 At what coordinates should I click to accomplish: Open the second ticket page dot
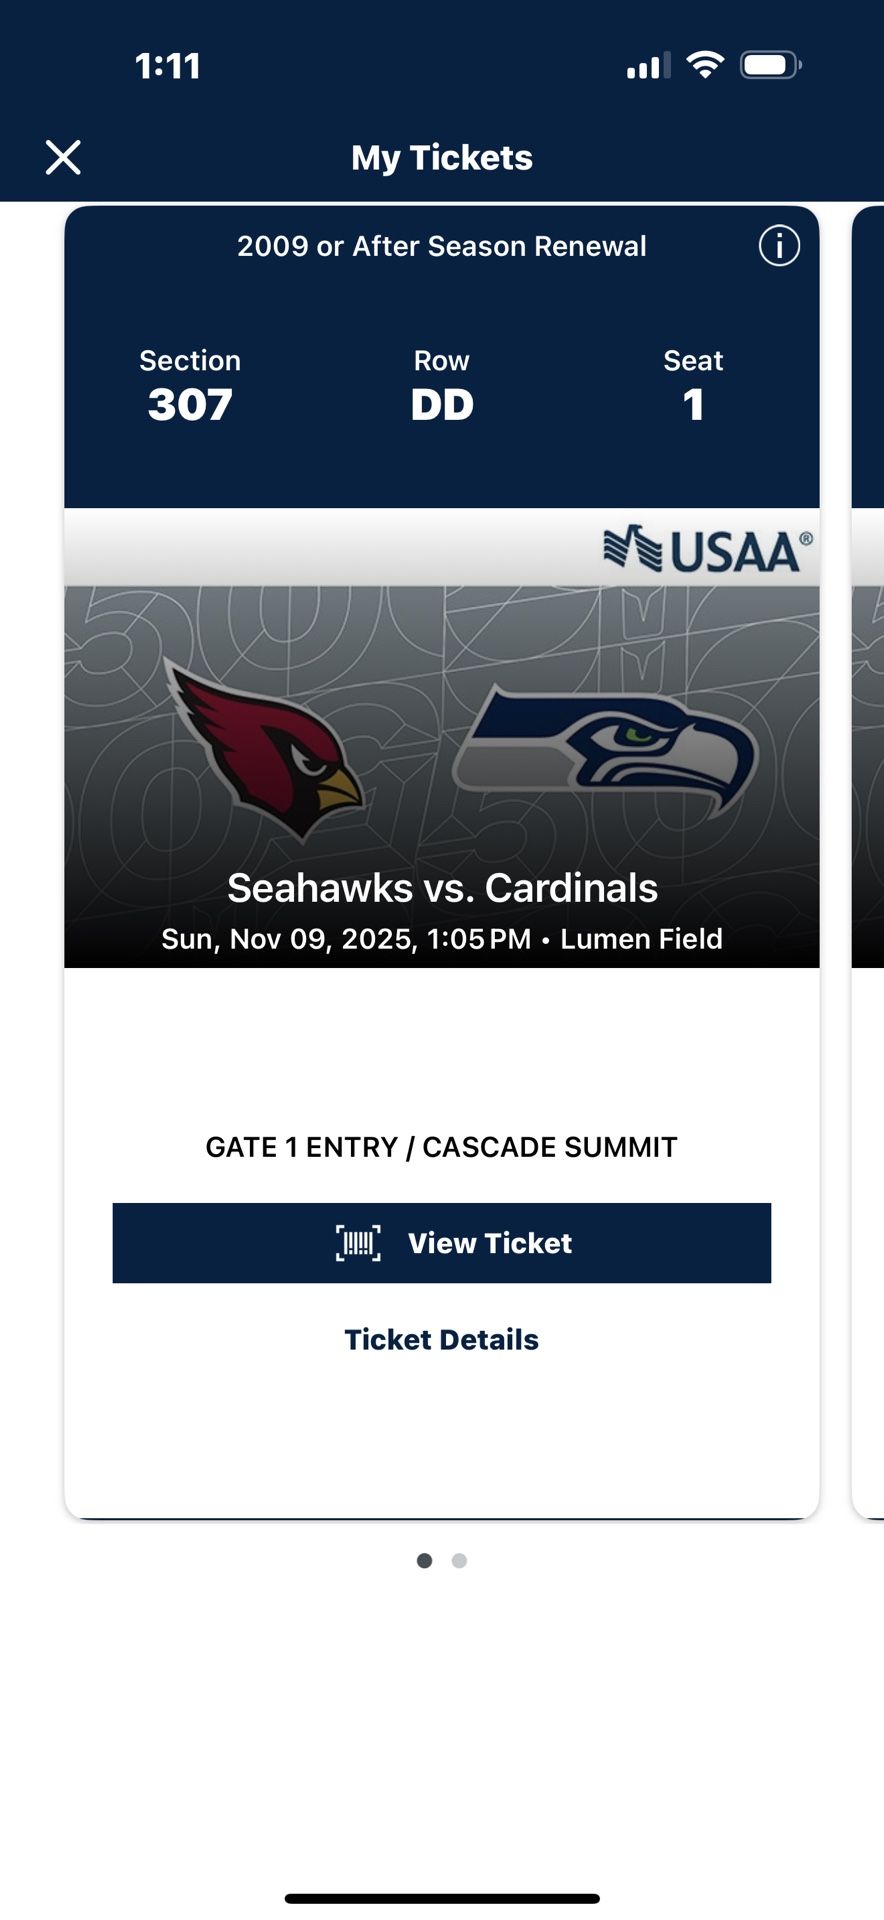[459, 1560]
